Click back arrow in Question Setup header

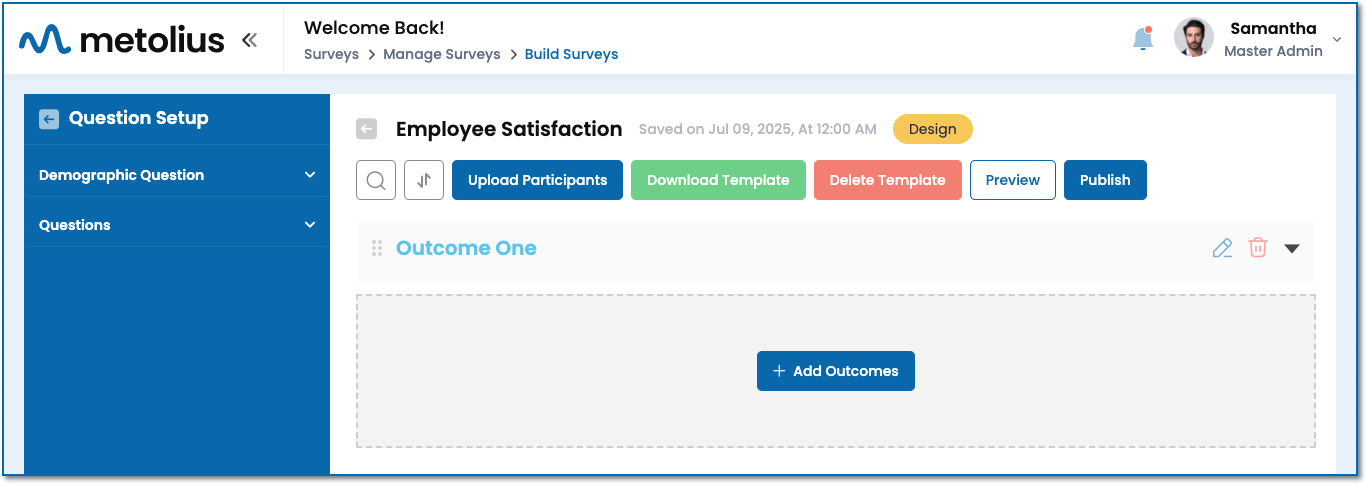click(49, 119)
